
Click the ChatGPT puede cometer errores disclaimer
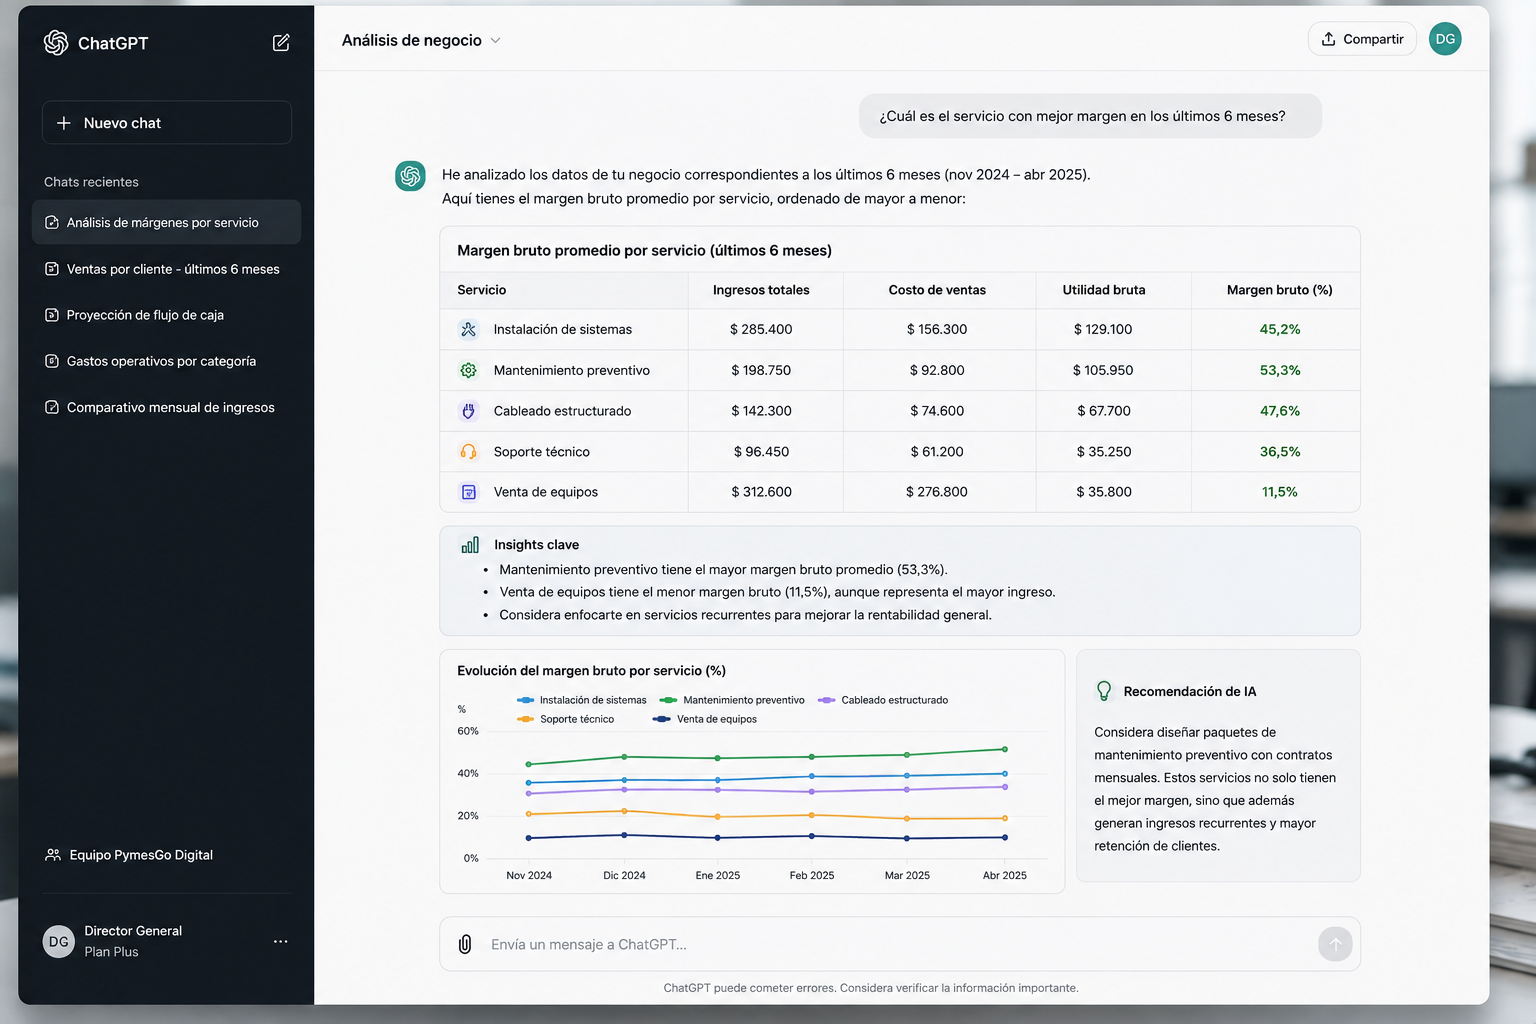pos(871,988)
